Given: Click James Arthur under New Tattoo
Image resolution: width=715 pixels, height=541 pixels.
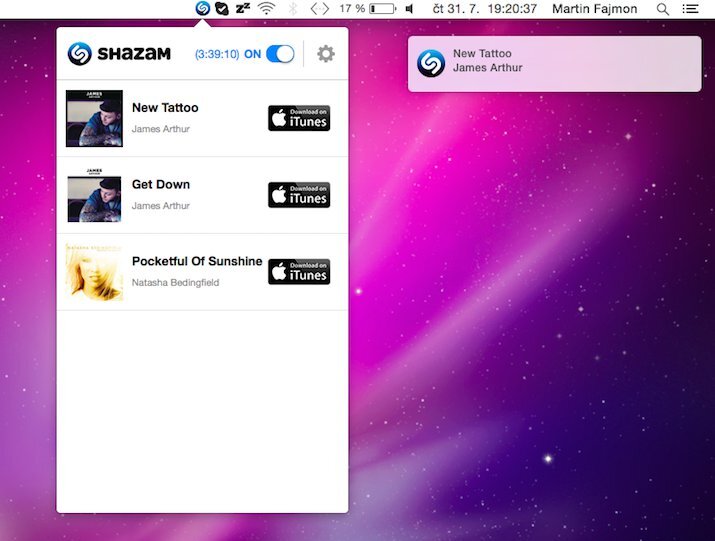Looking at the screenshot, I should (x=161, y=129).
